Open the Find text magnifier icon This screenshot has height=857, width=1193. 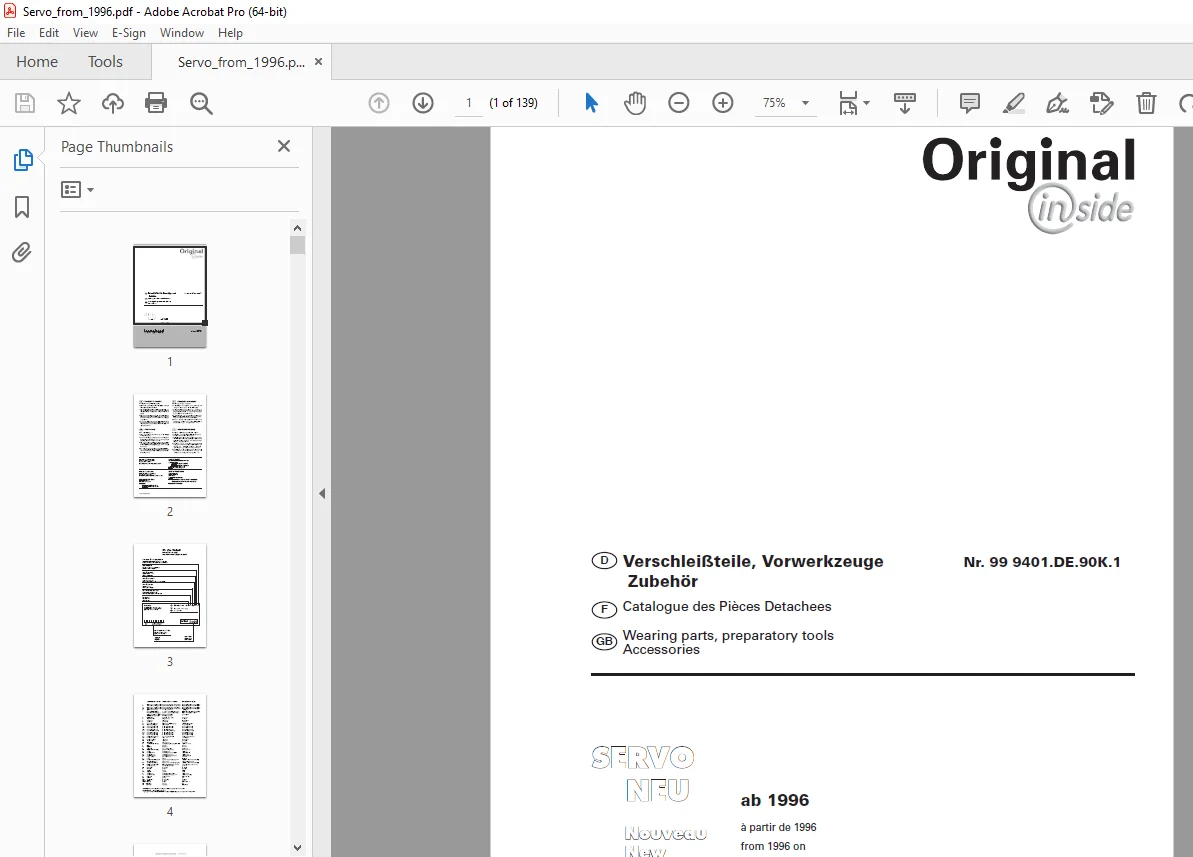click(201, 103)
